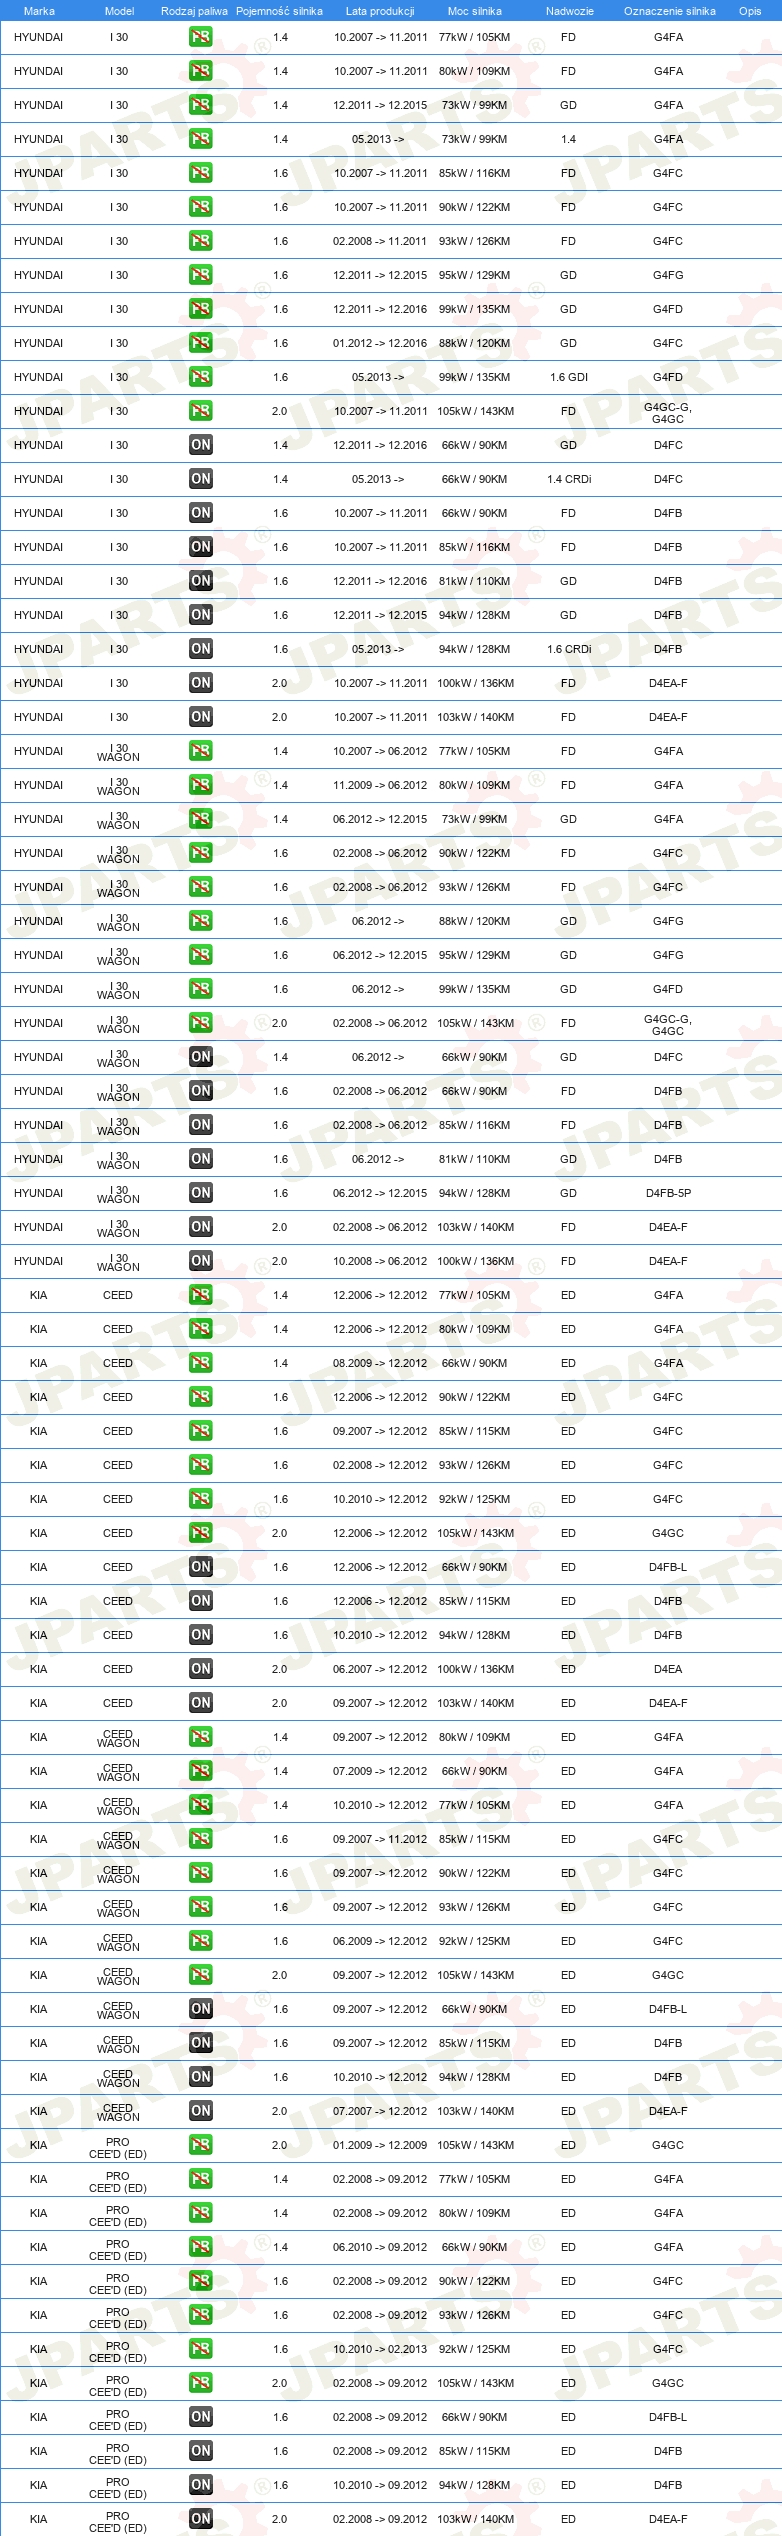This screenshot has height=2536, width=782.
Task: Click the date range 10.2008 -> 06.2012
Action: [380, 1261]
